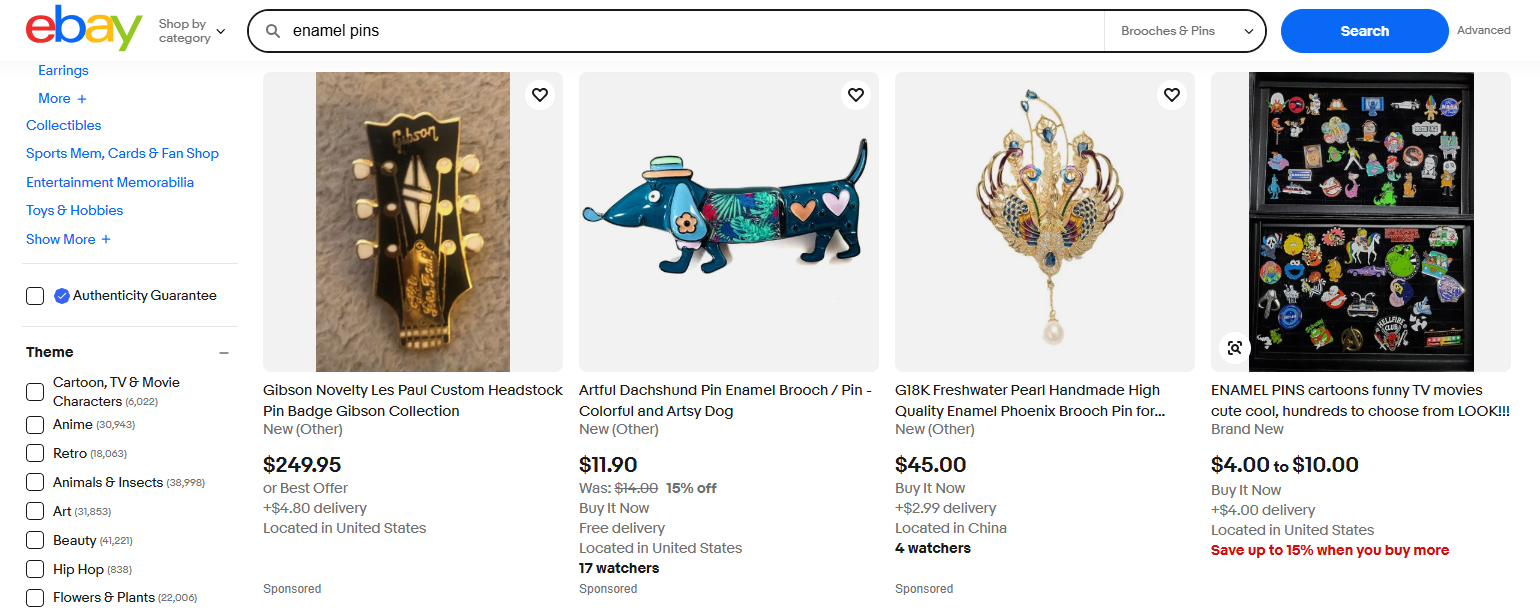Tick the Animals & Insects checkbox
This screenshot has height=610, width=1540.
pos(35,483)
